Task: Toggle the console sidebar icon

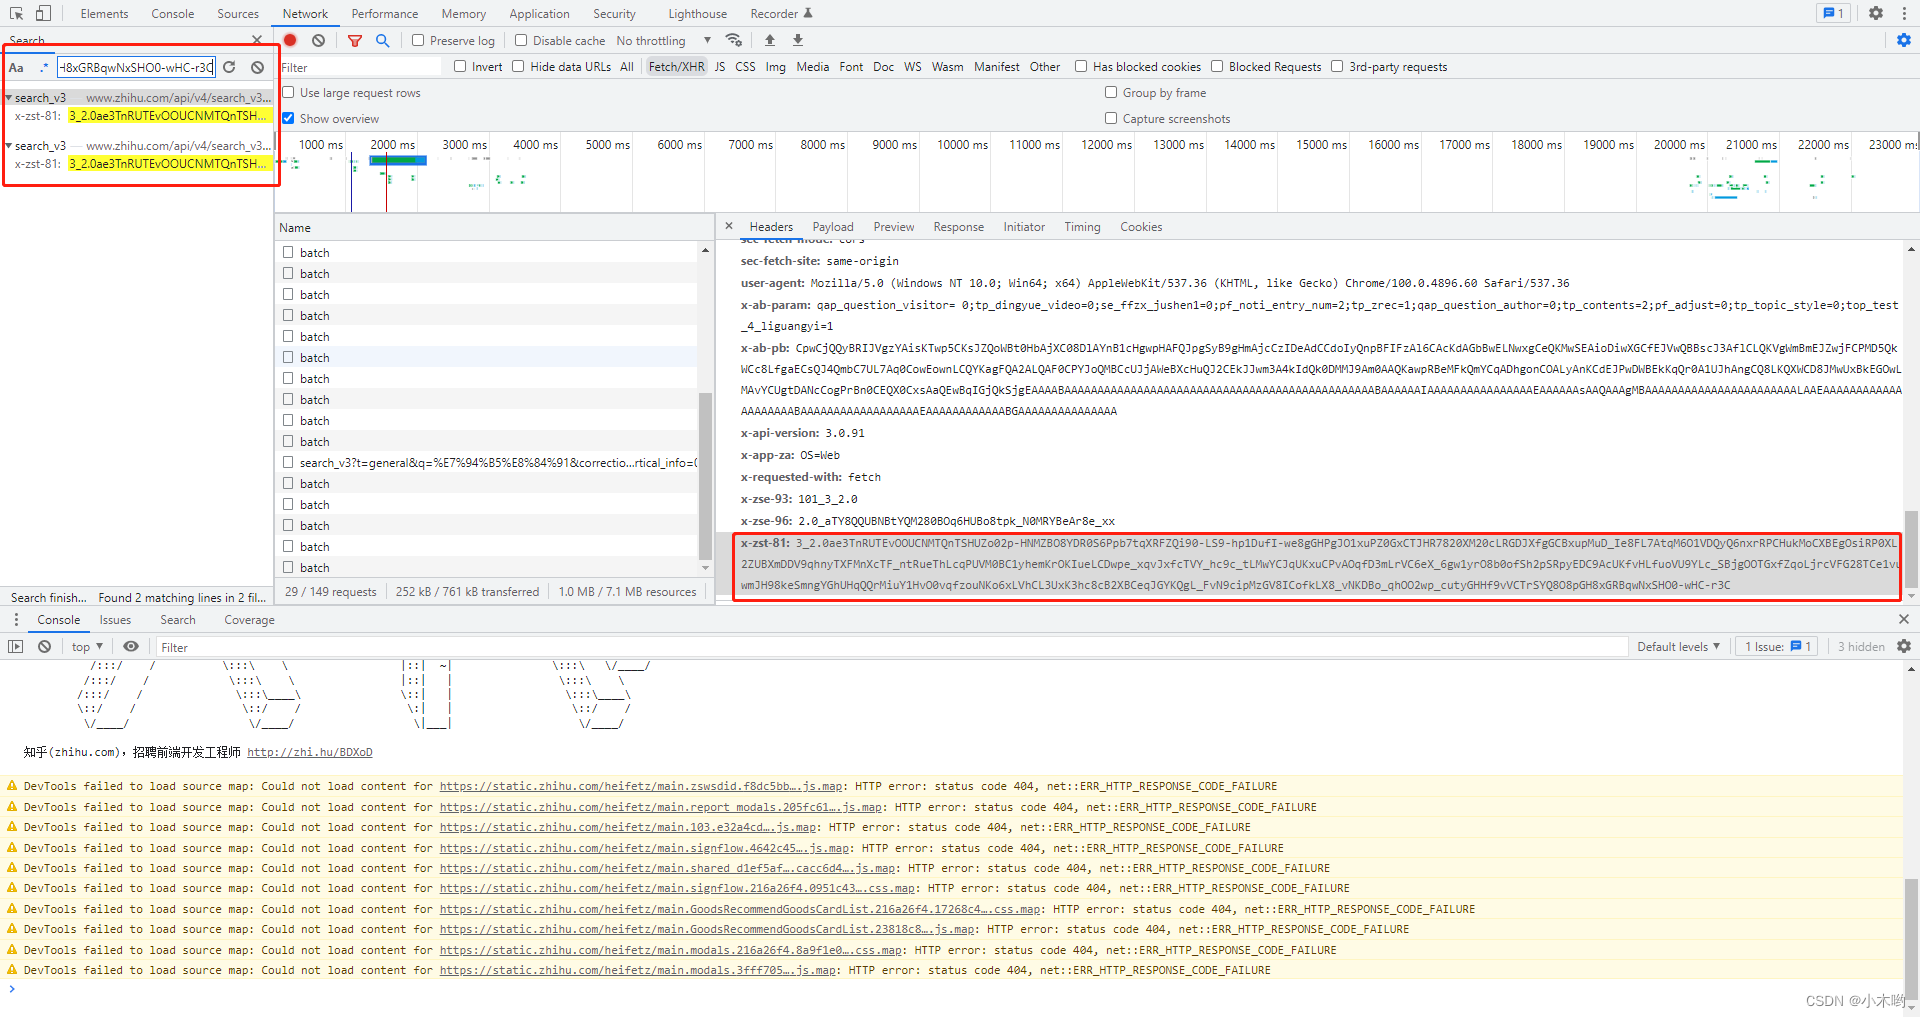Action: click(16, 646)
